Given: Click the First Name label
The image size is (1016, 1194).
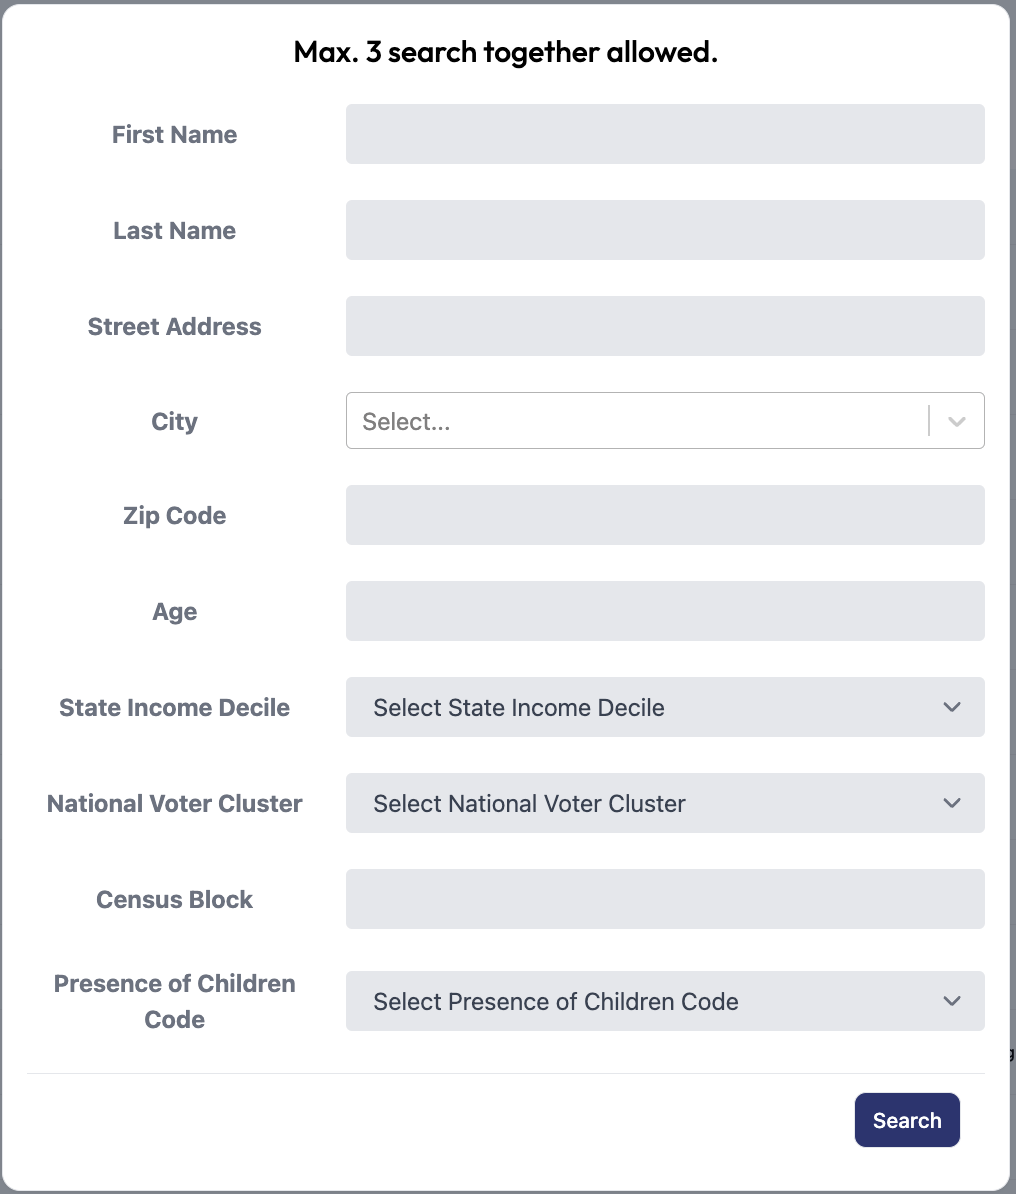Looking at the screenshot, I should pos(174,134).
